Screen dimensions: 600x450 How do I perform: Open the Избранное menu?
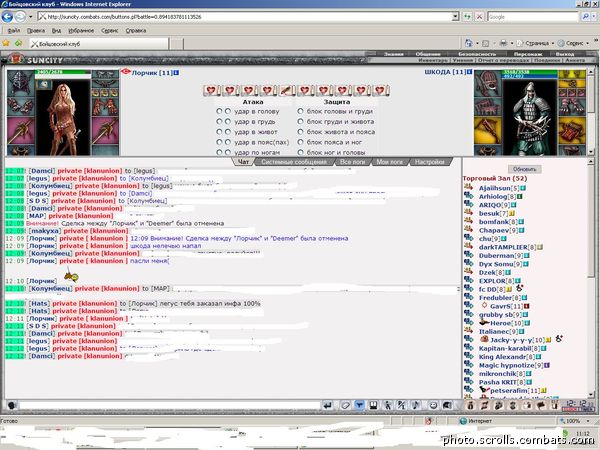click(81, 31)
